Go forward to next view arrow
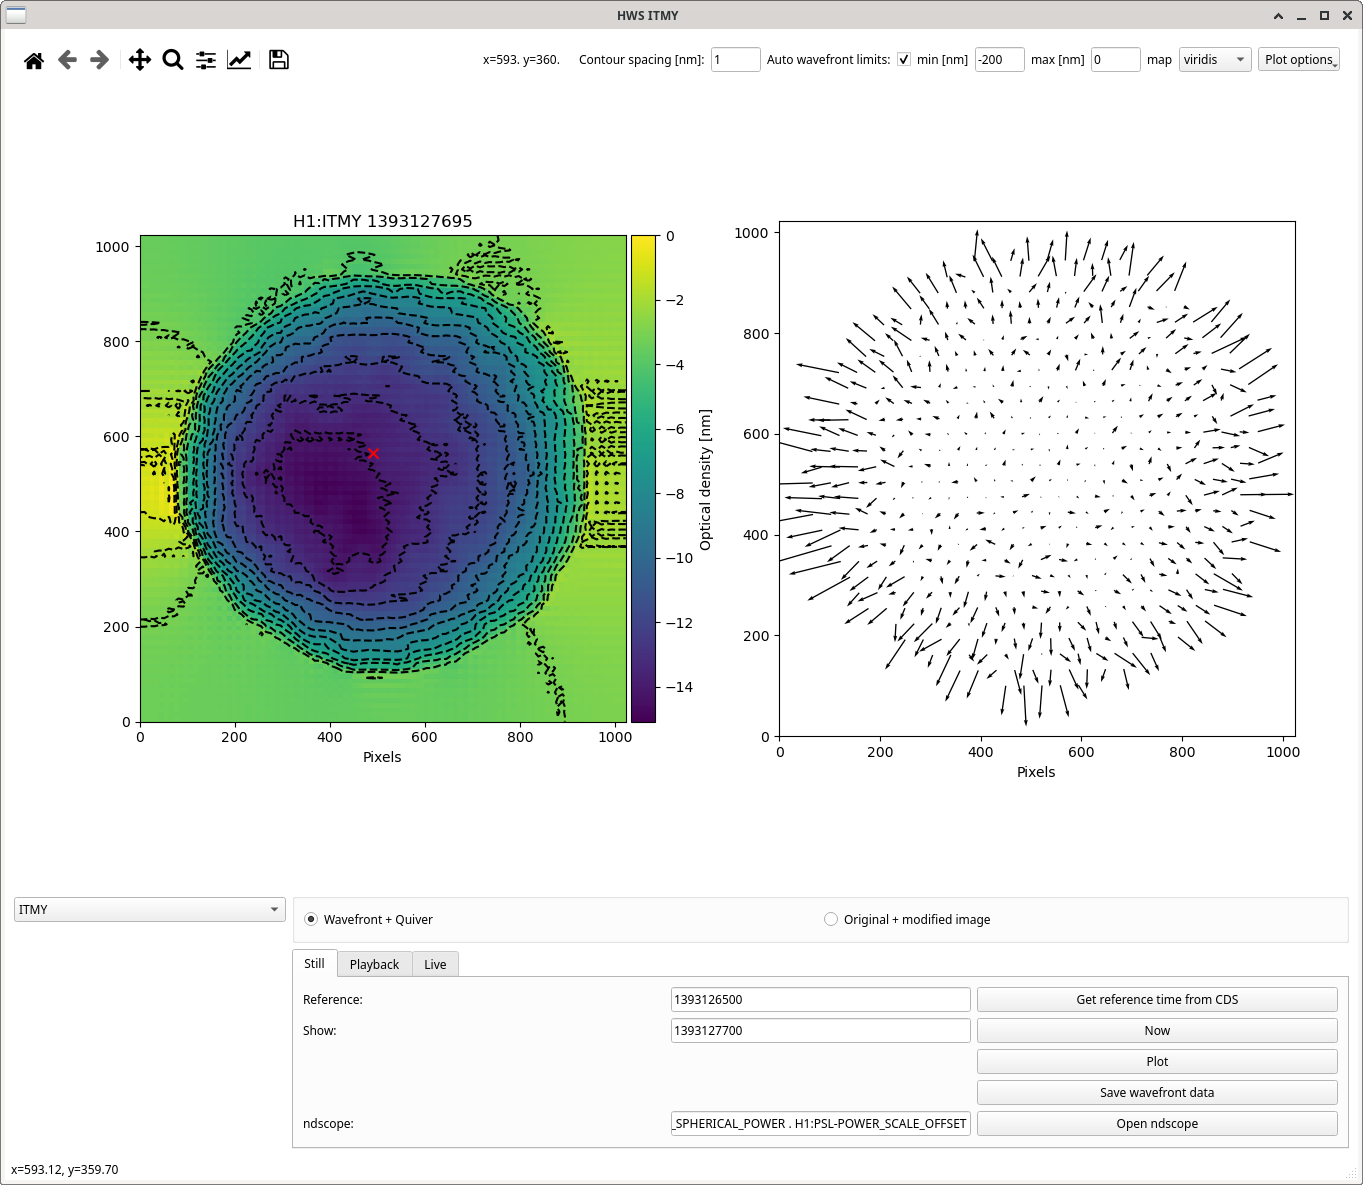Image resolution: width=1363 pixels, height=1185 pixels. click(x=99, y=60)
